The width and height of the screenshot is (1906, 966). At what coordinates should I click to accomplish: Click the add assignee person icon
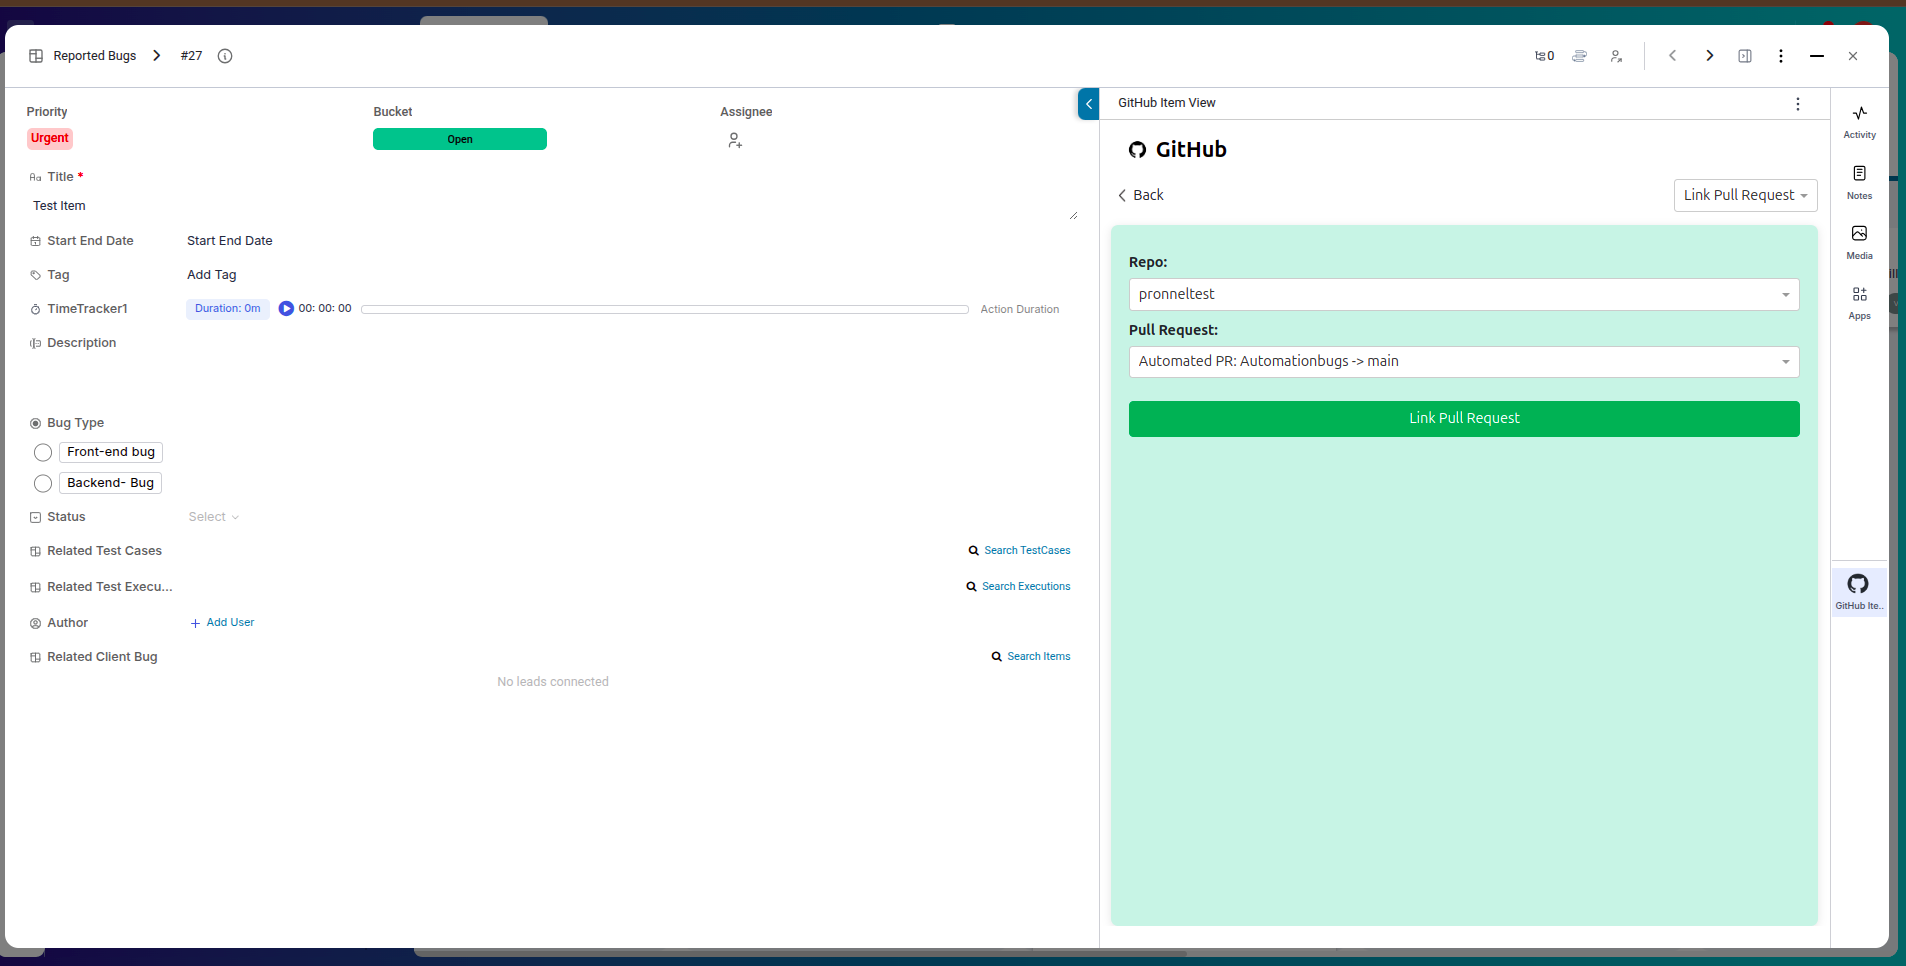735,141
